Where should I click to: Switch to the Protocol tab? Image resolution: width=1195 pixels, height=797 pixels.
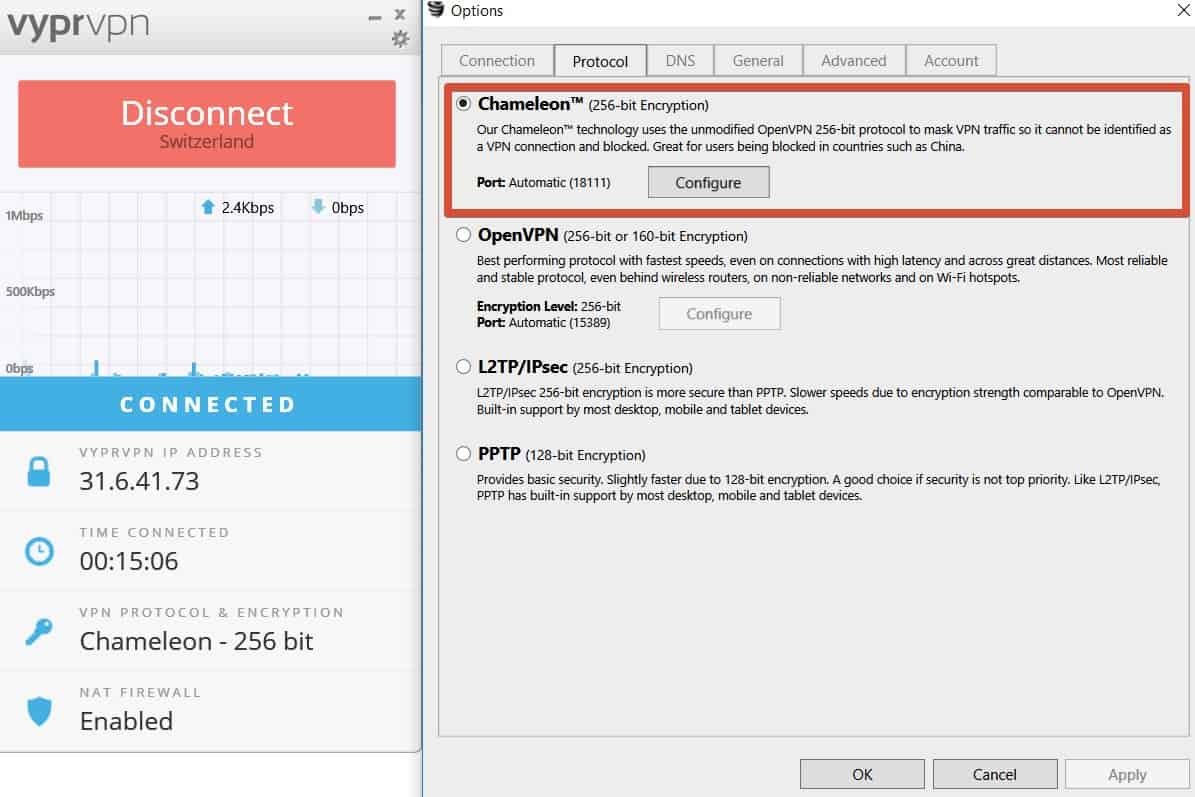600,61
